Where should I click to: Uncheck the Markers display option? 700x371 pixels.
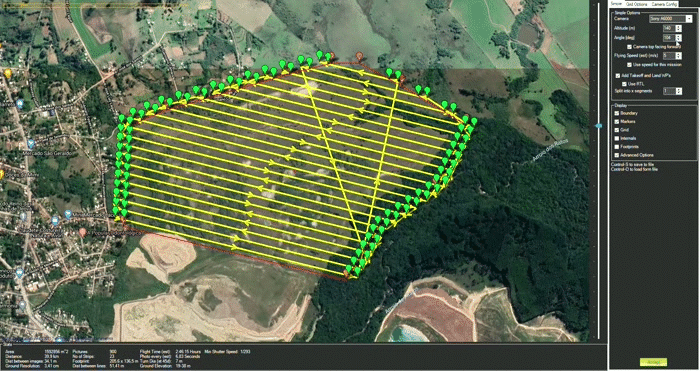click(617, 121)
